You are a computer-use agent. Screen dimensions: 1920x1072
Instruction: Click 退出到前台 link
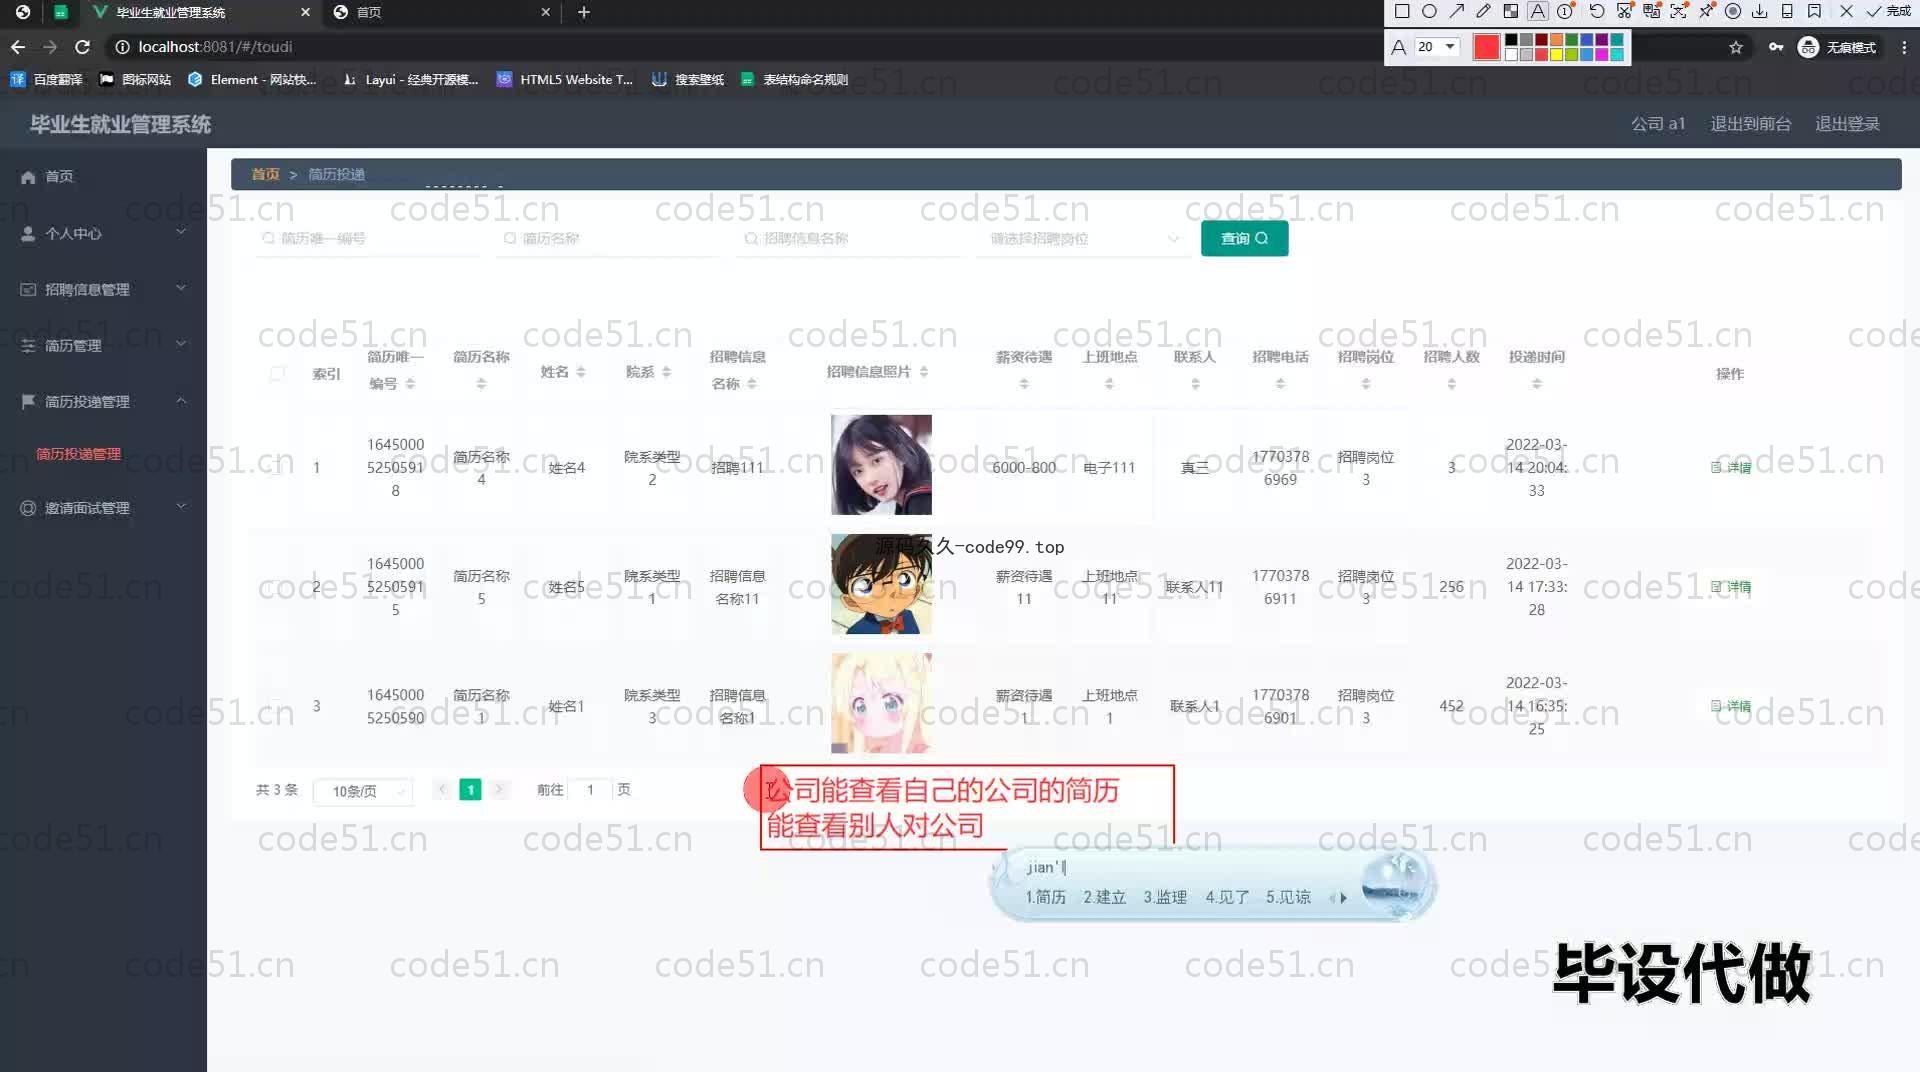(1750, 124)
